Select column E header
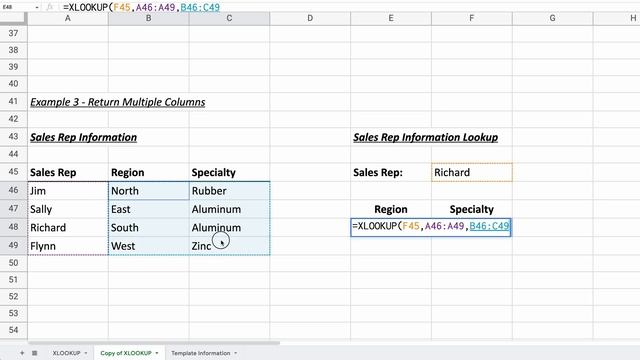Screen dimensions: 640x360 click(391, 18)
